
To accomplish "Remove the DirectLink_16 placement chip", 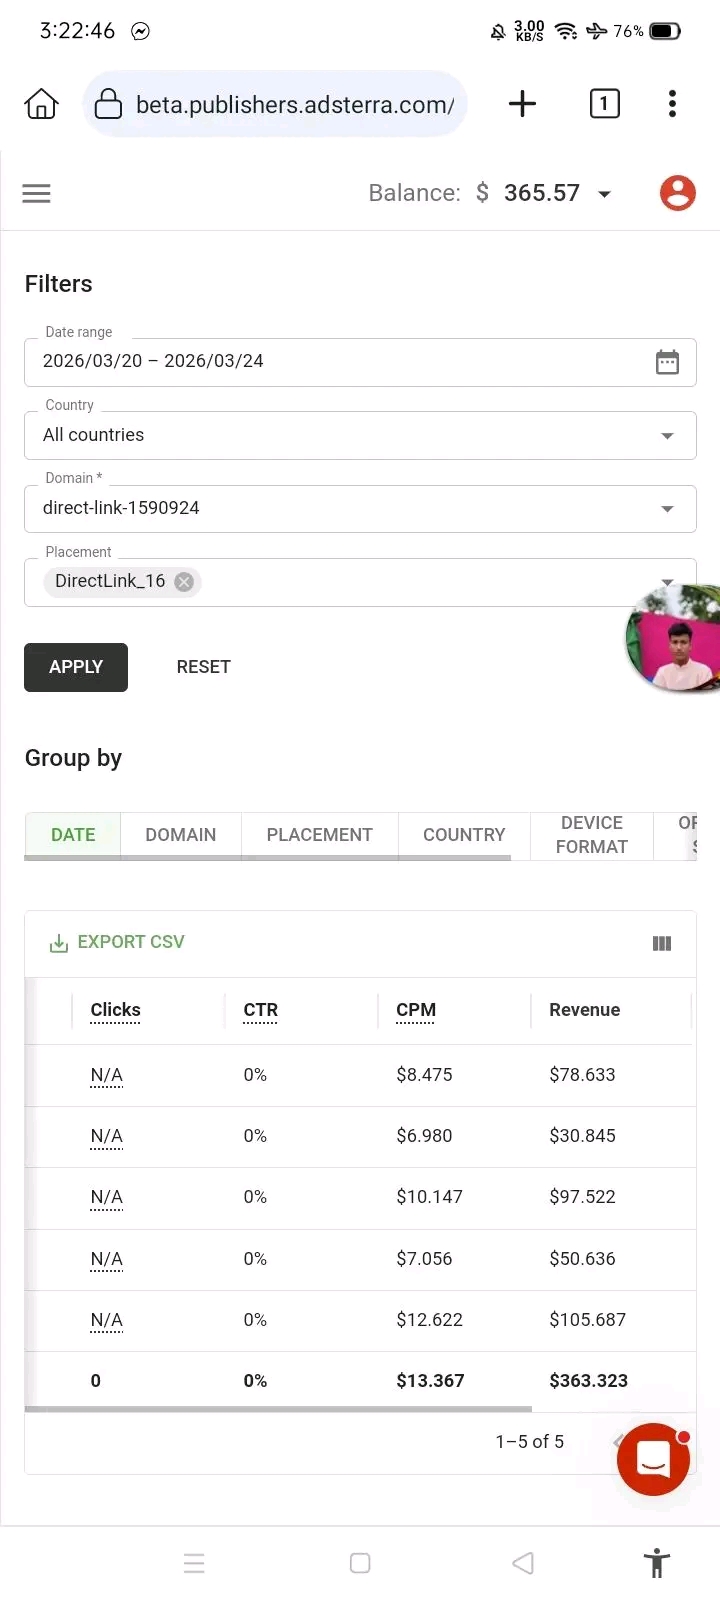I will click(x=184, y=582).
